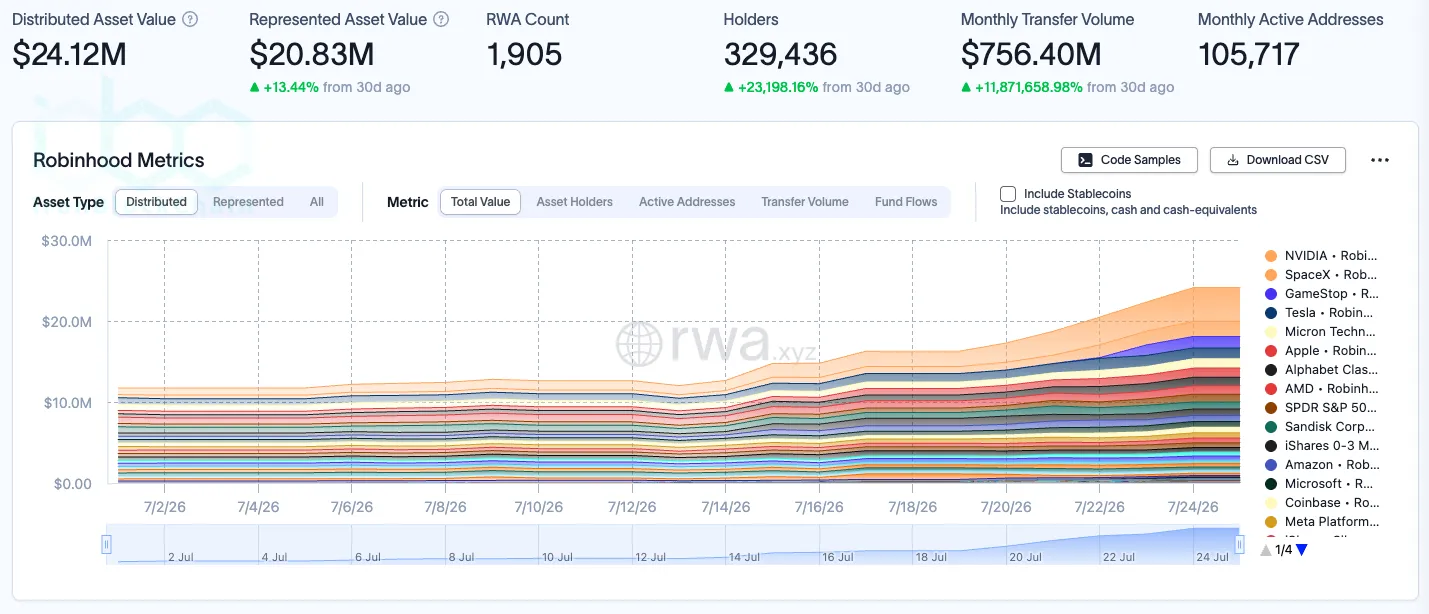Toggle GameStop series in legend

pyautogui.click(x=1321, y=294)
